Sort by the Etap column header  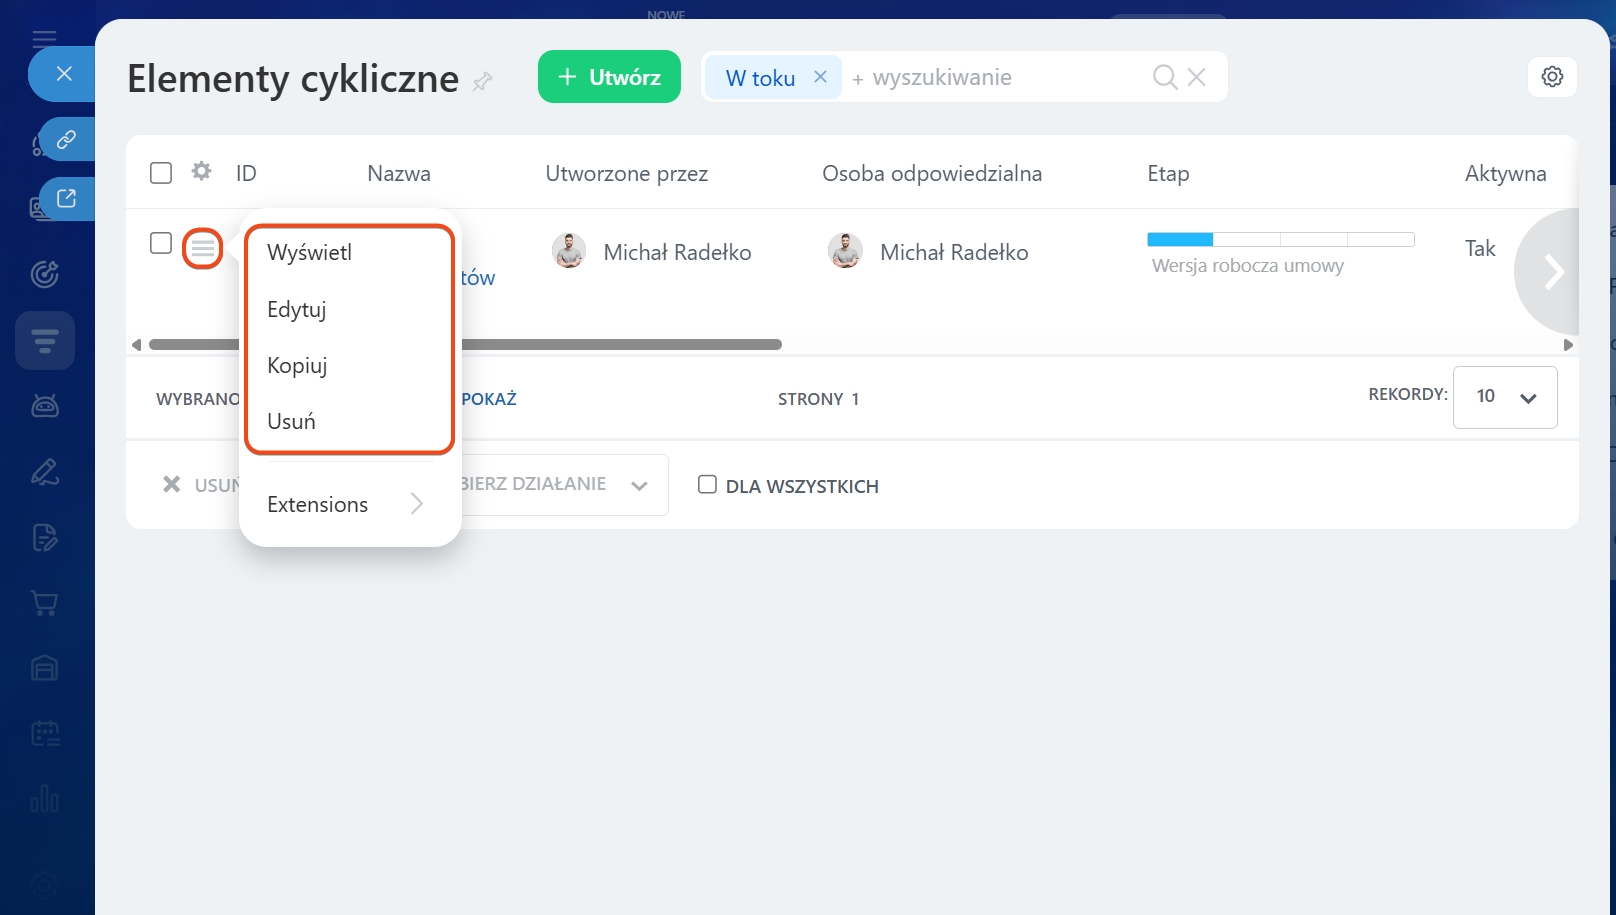coord(1168,174)
